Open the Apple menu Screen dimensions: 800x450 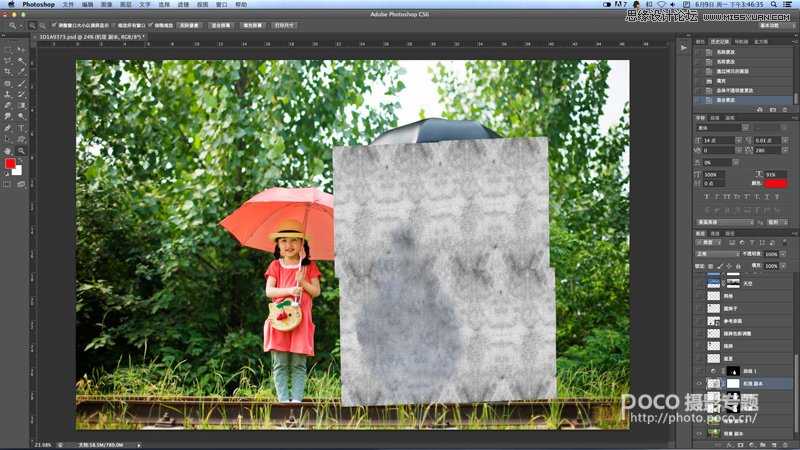click(x=10, y=4)
